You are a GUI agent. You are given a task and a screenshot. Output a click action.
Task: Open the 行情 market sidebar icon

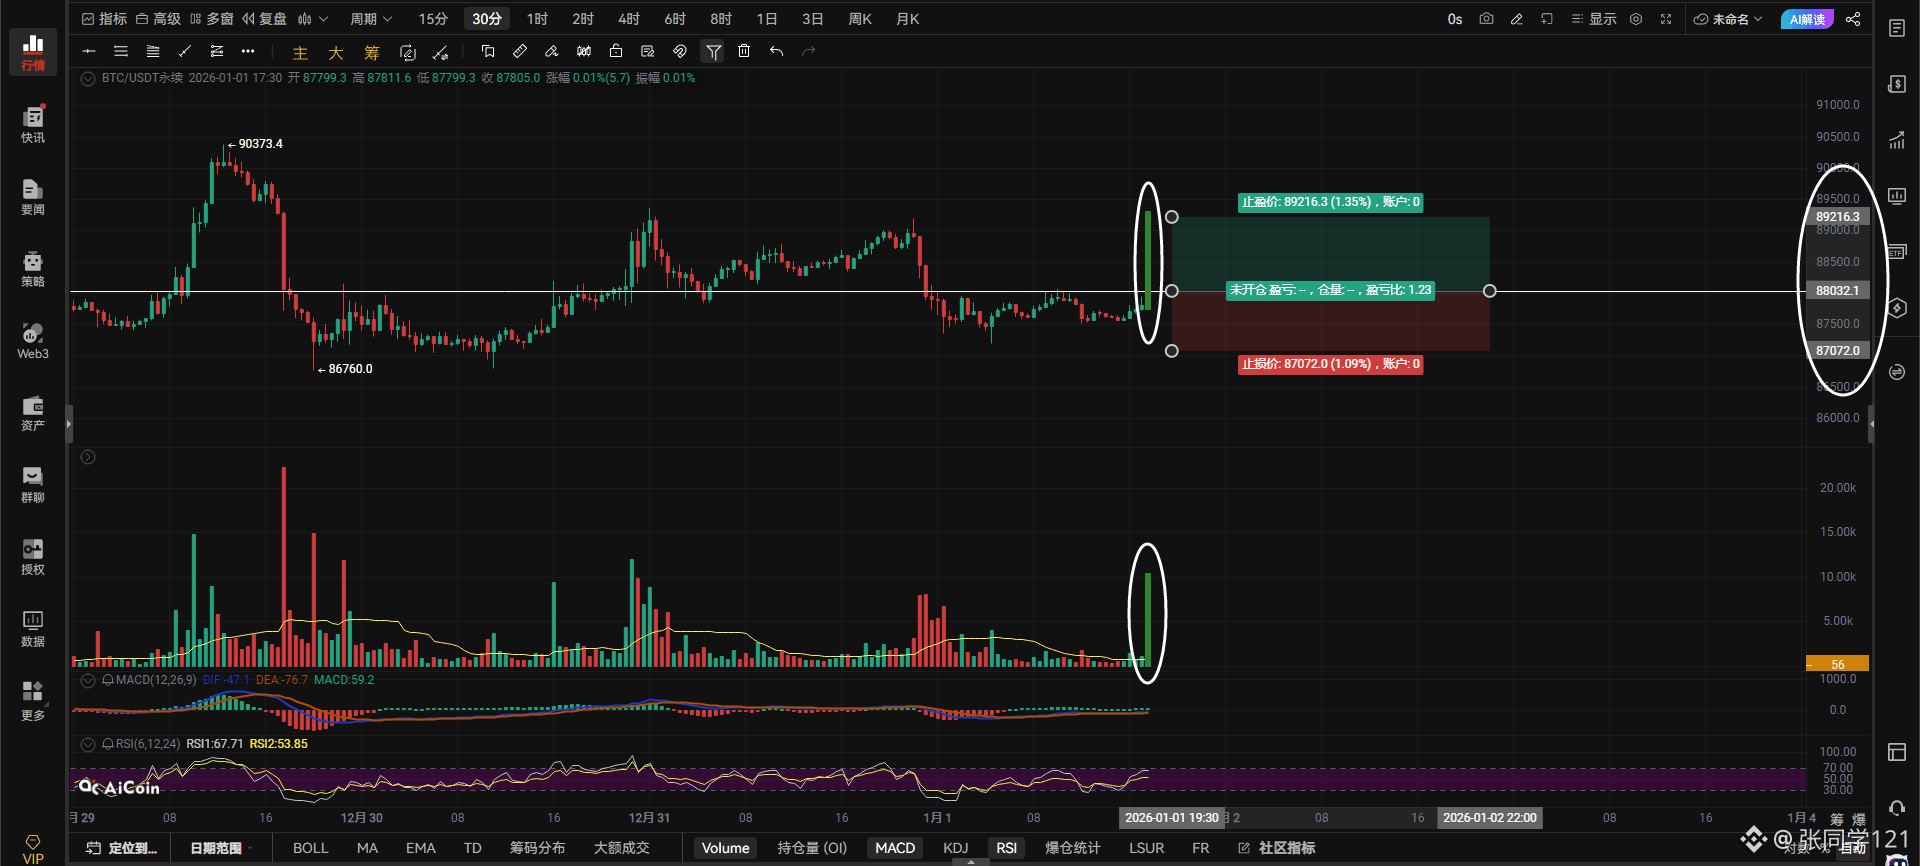pos(33,52)
